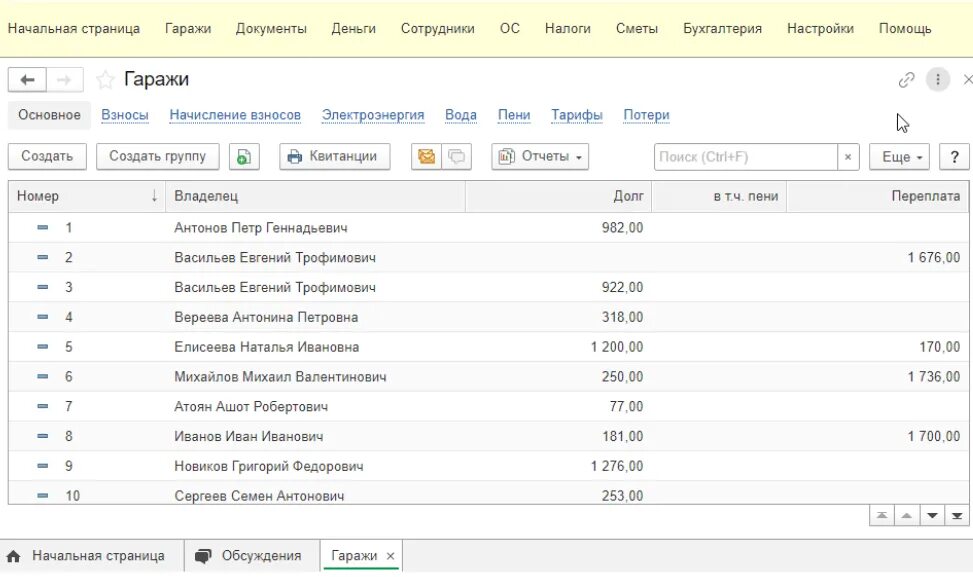Open the Сметы menu
The width and height of the screenshot is (973, 577).
(637, 29)
